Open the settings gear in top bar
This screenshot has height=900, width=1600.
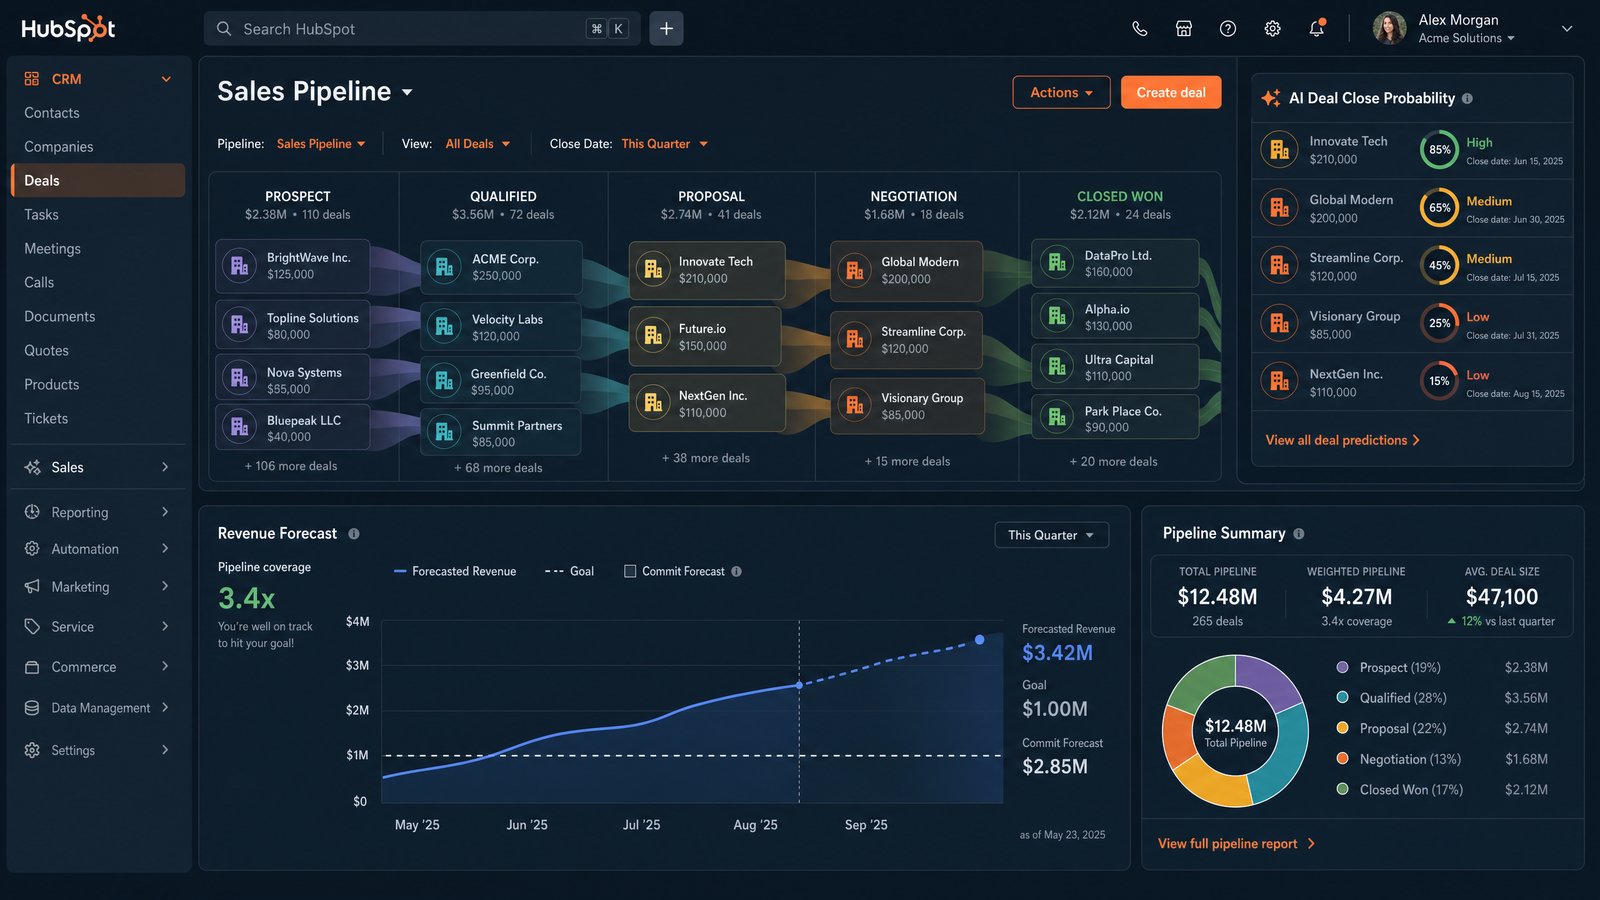tap(1272, 29)
